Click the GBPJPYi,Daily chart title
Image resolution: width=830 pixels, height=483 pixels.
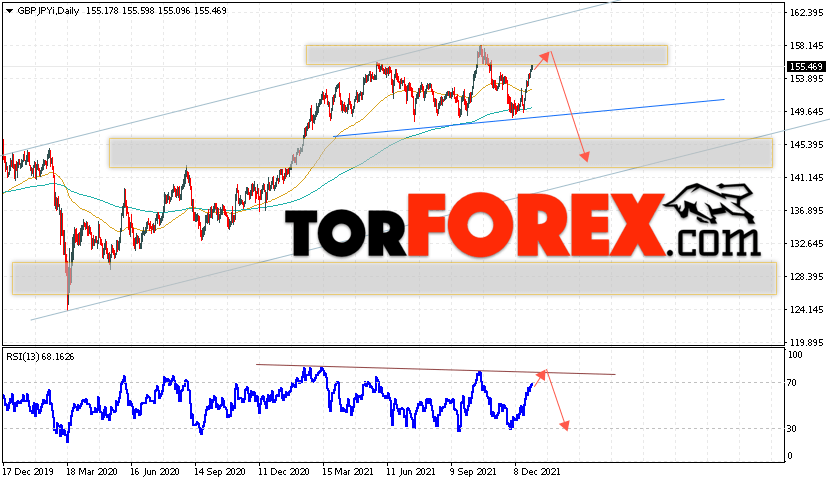pos(48,11)
